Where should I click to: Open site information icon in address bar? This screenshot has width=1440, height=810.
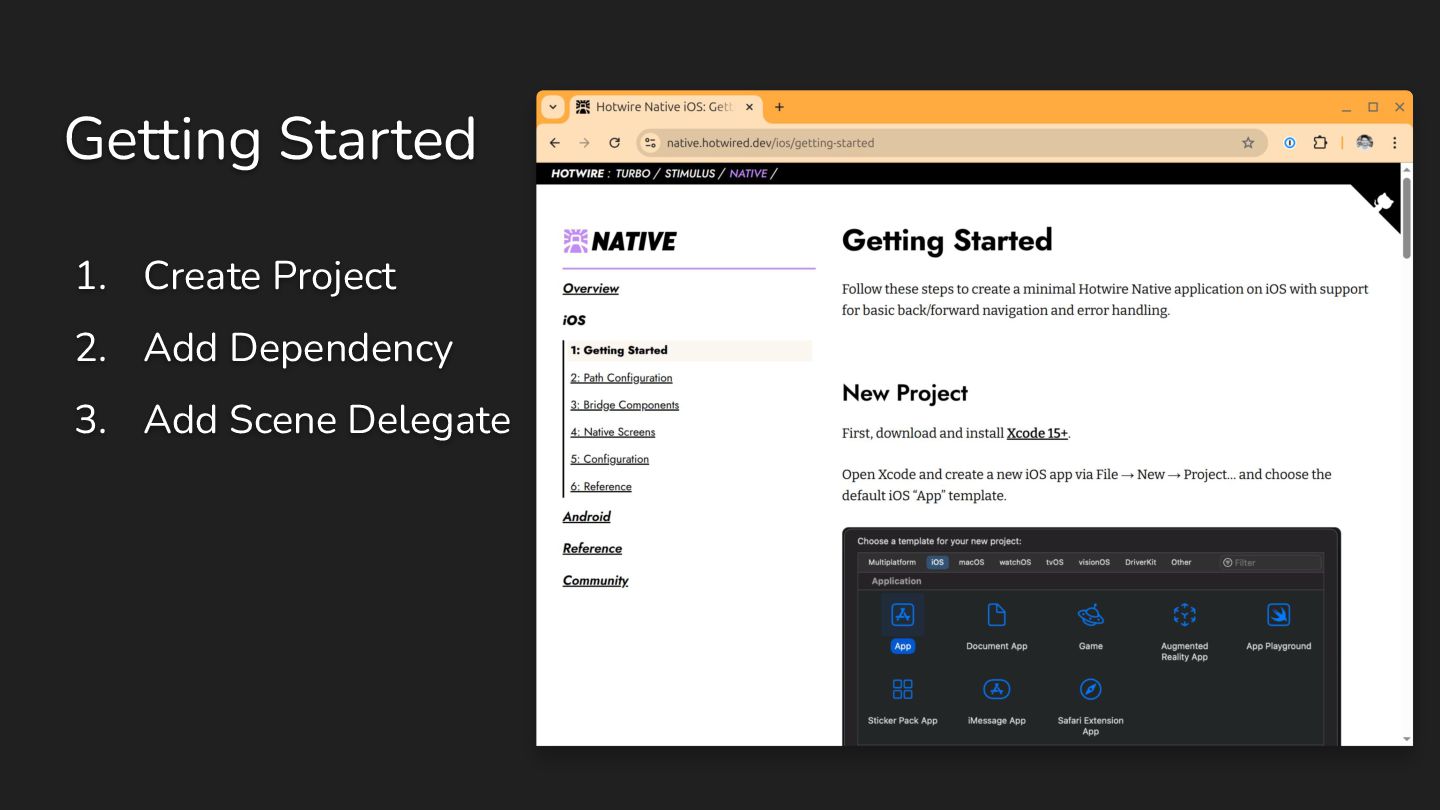click(650, 143)
